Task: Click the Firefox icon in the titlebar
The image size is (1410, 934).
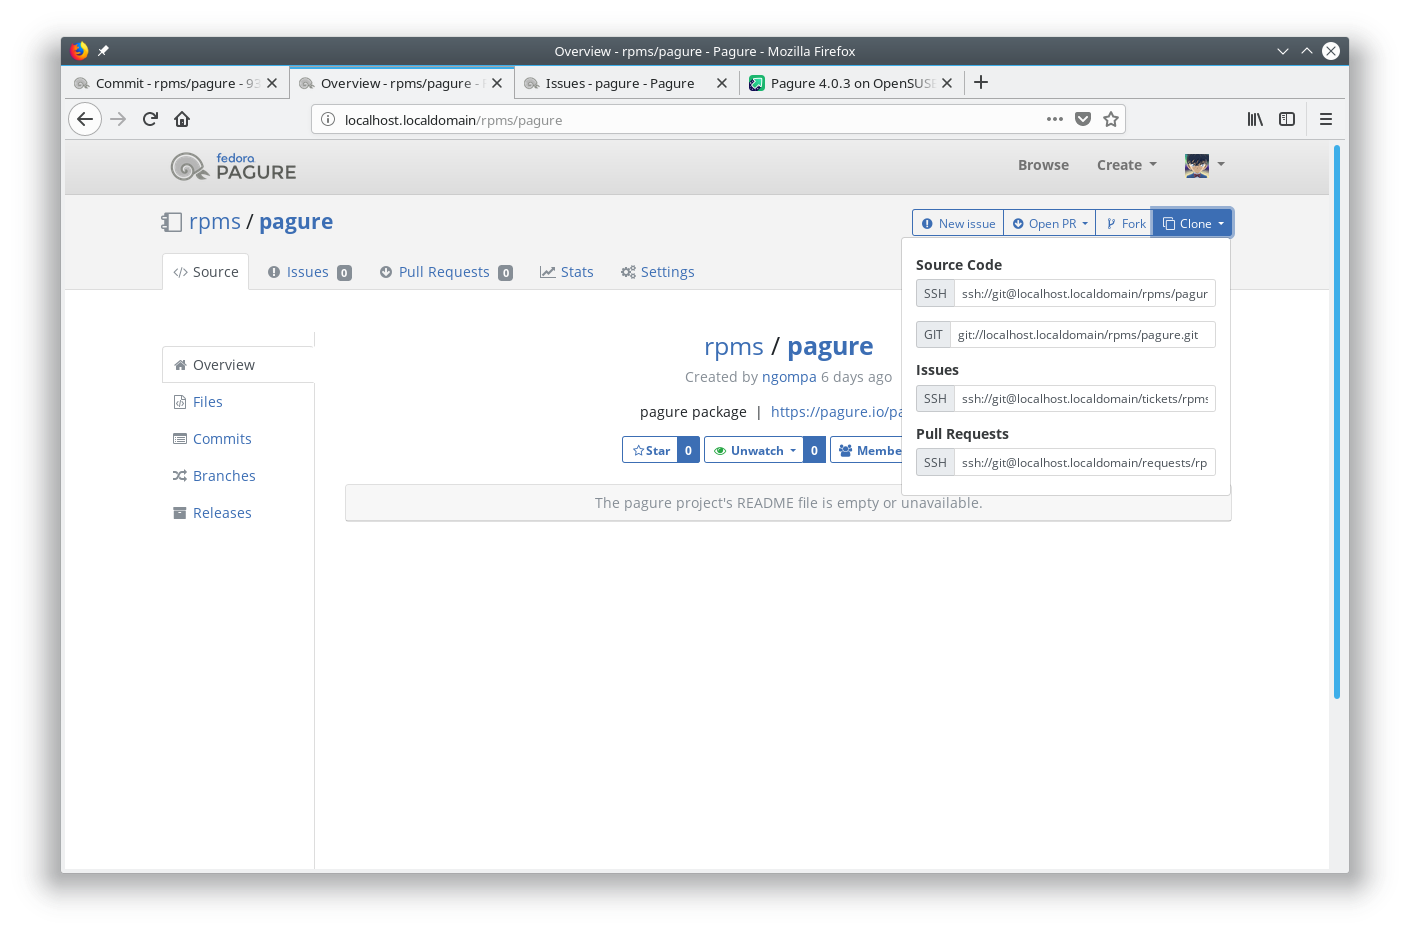Action: [x=80, y=51]
